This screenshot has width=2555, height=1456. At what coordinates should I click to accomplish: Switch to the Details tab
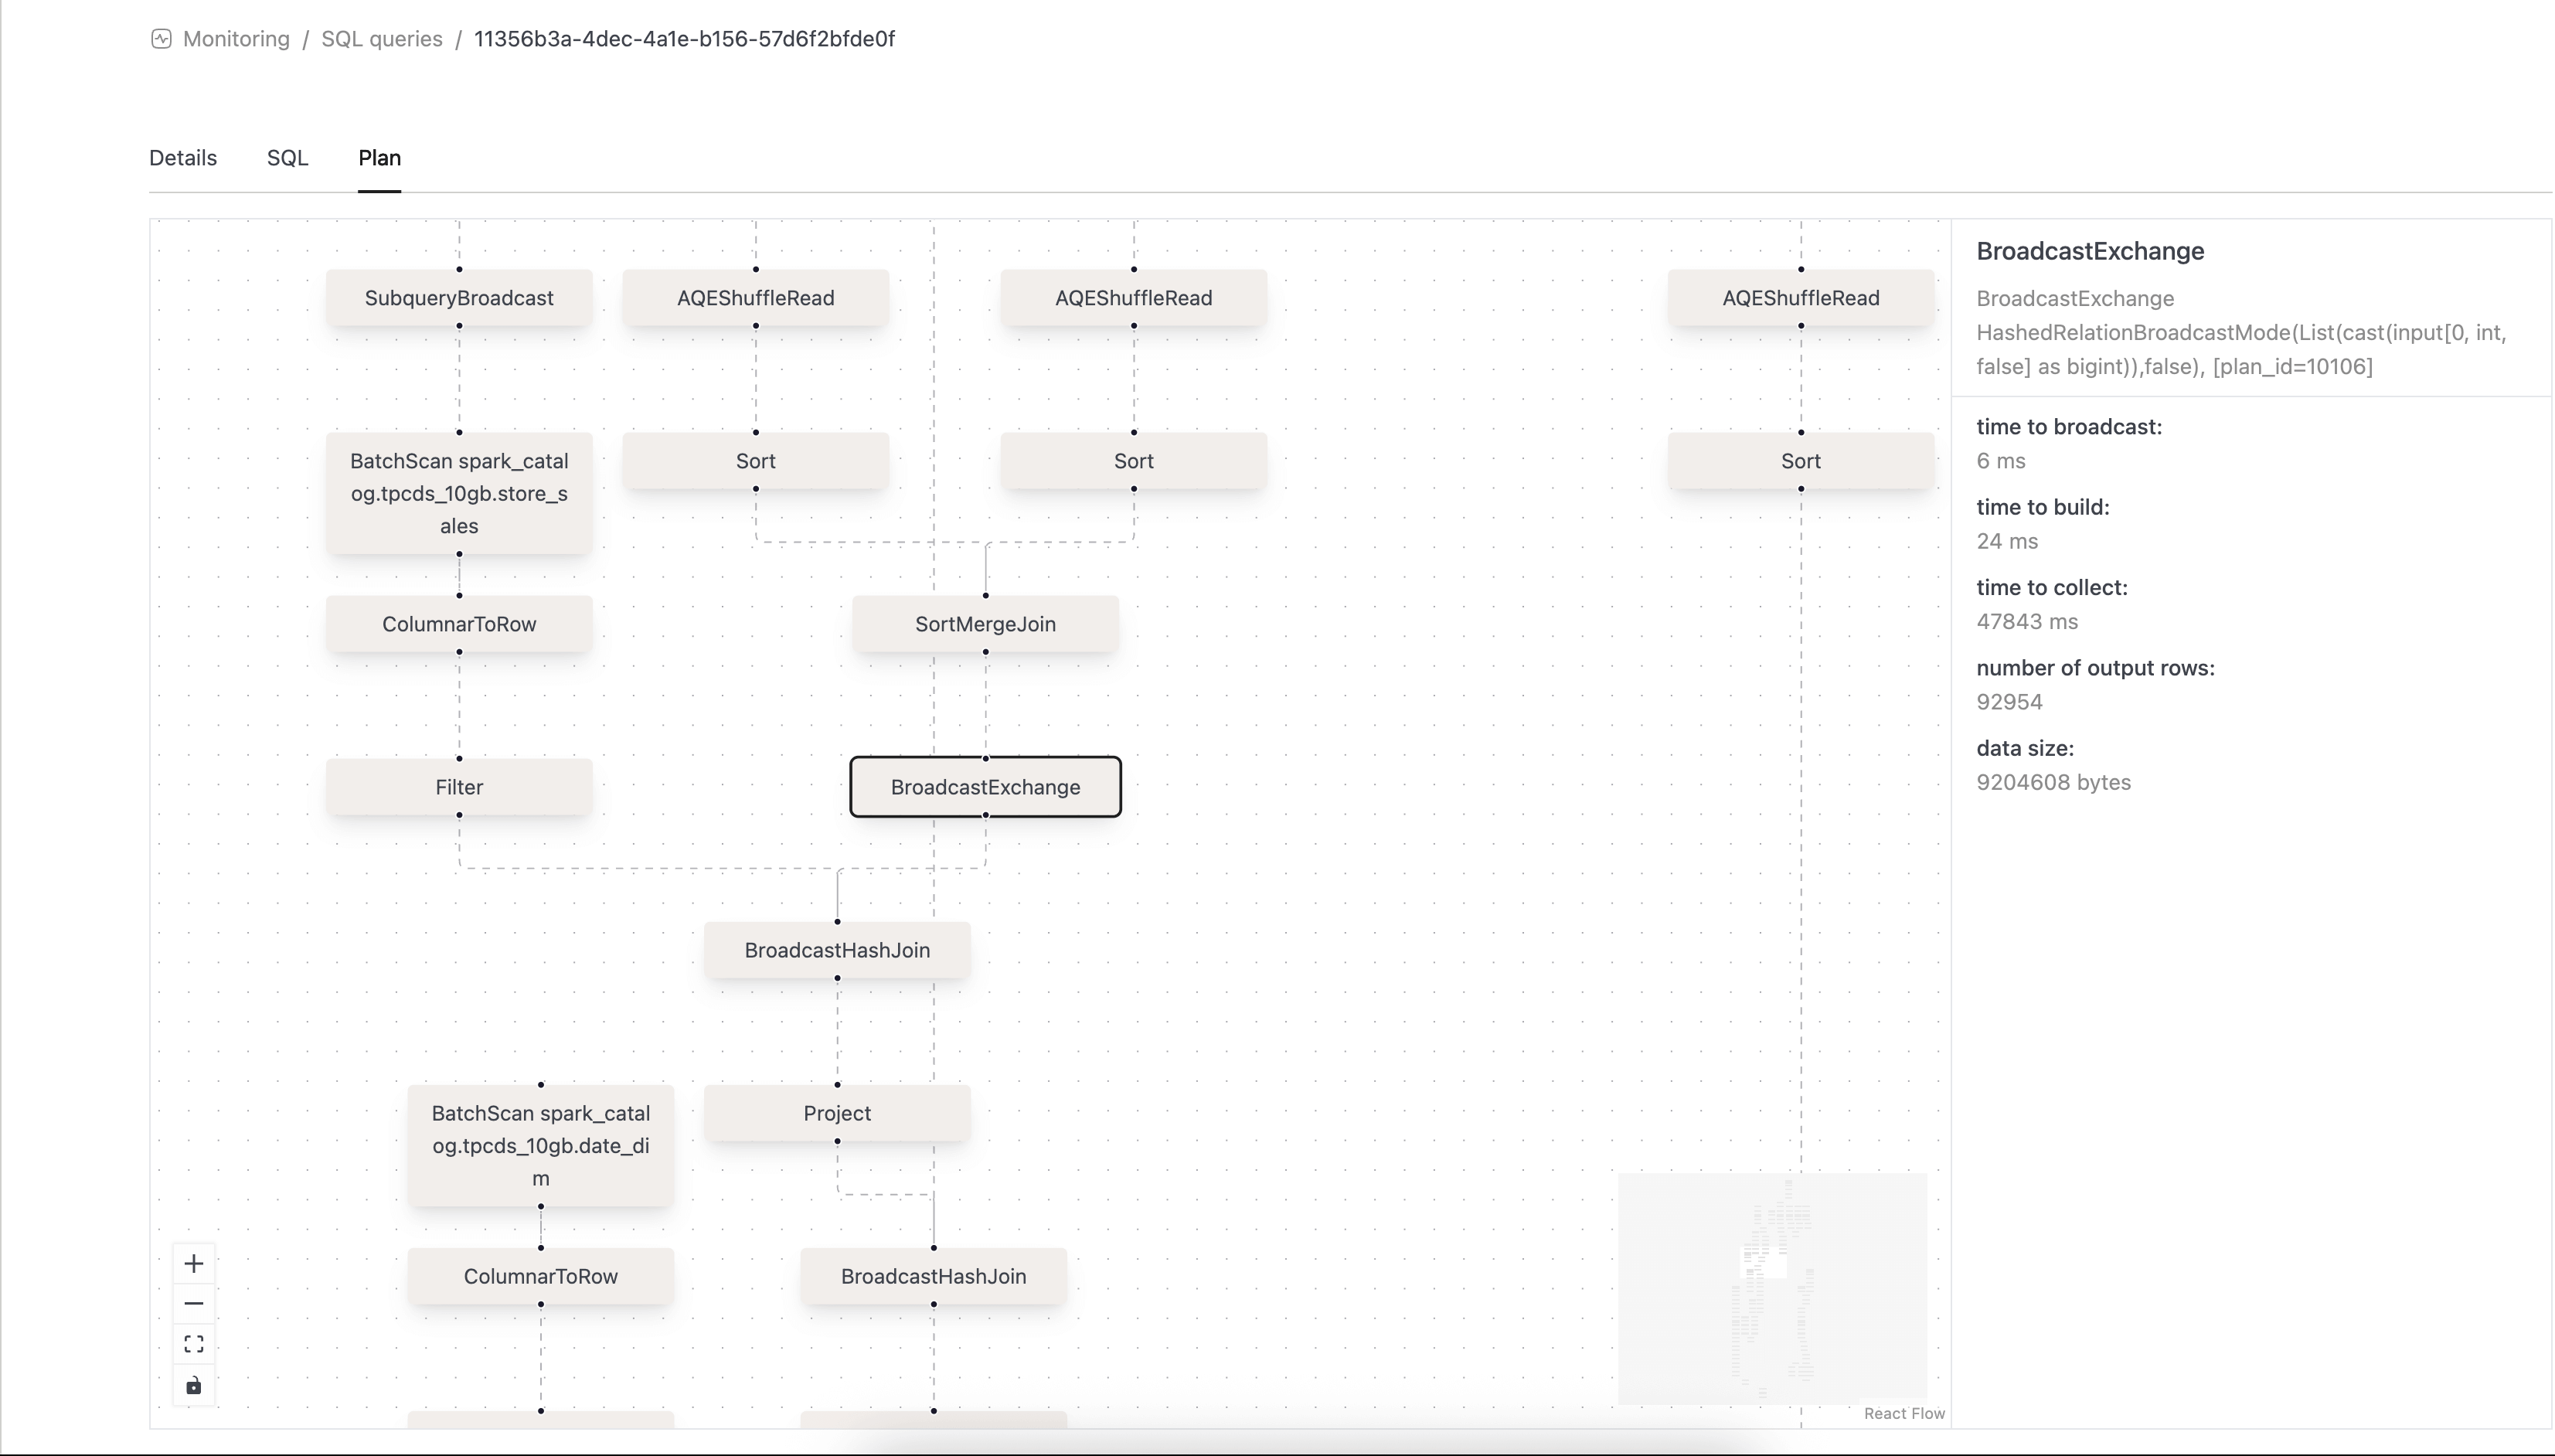click(x=183, y=158)
